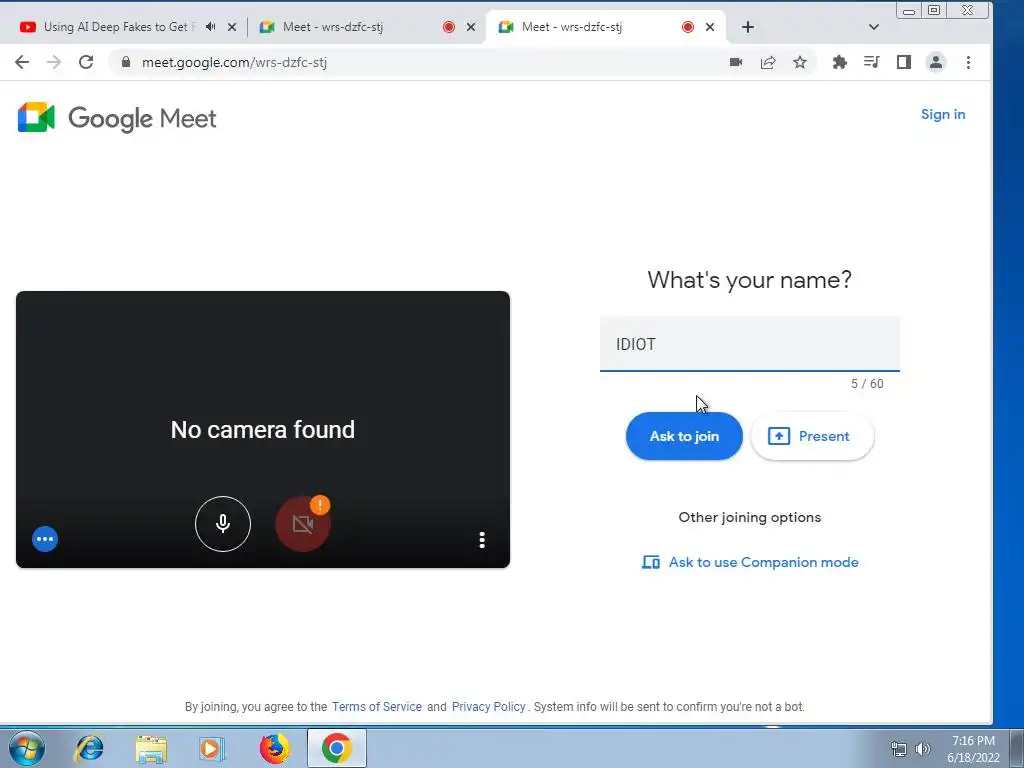The width and height of the screenshot is (1024, 768).
Task: Click the Present button
Action: (812, 436)
